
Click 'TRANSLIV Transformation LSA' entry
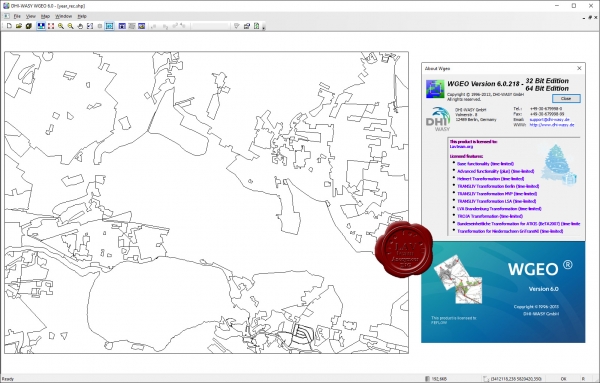pyautogui.click(x=496, y=201)
